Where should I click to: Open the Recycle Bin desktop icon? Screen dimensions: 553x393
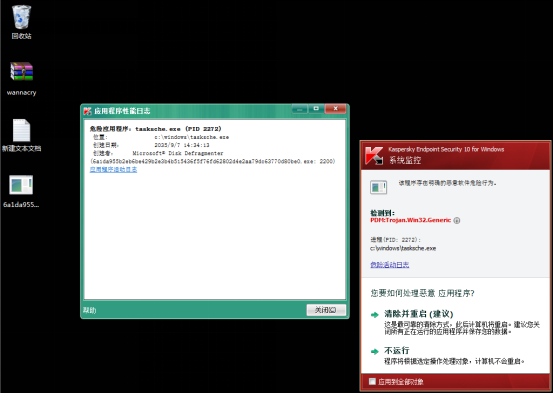21,21
